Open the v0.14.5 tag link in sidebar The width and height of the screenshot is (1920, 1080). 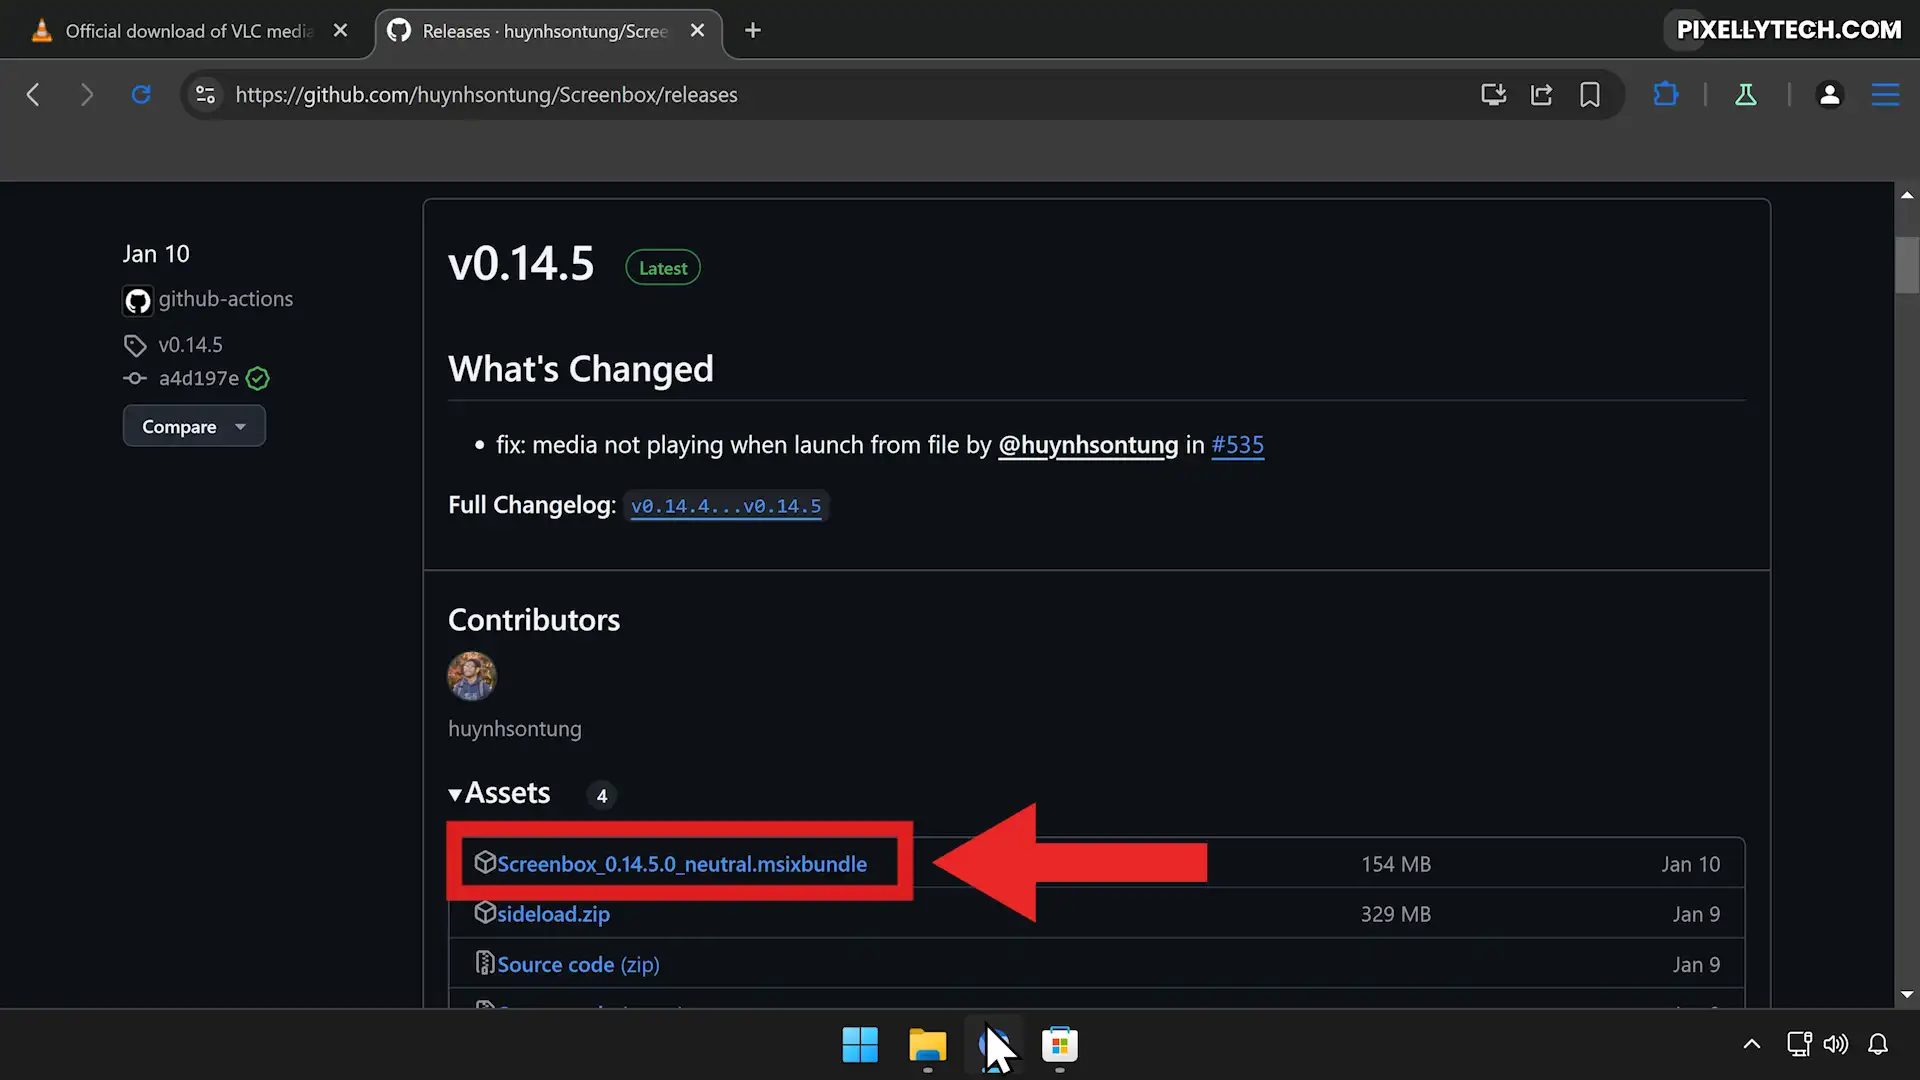(190, 345)
